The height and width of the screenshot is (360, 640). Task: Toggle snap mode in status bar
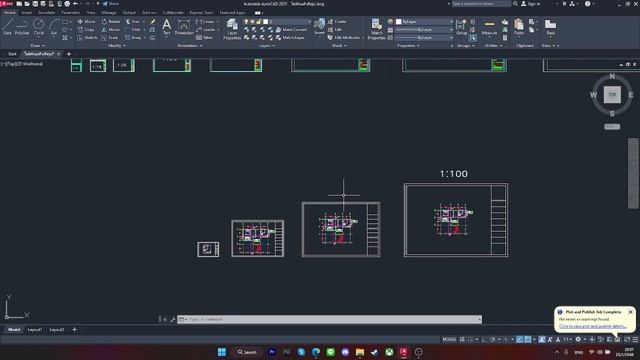pos(471,340)
